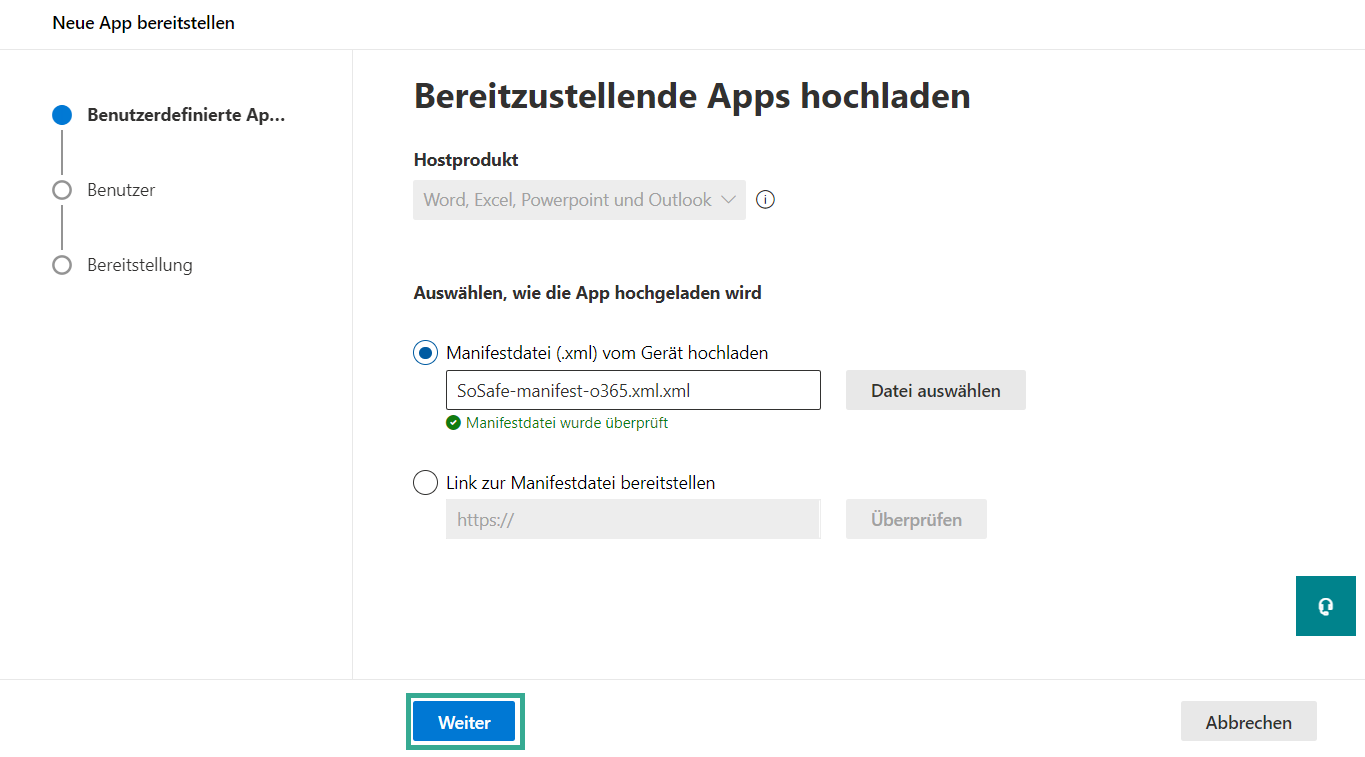Click the 'Datei auswählen' button

click(x=935, y=391)
